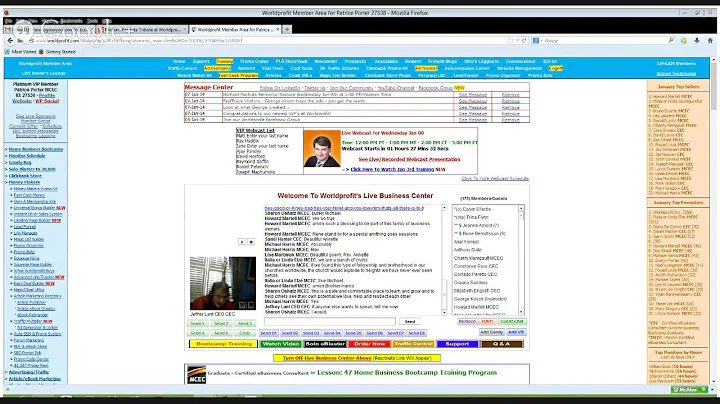Click the Send button next to chat input
720x404 pixels.
coord(410,322)
